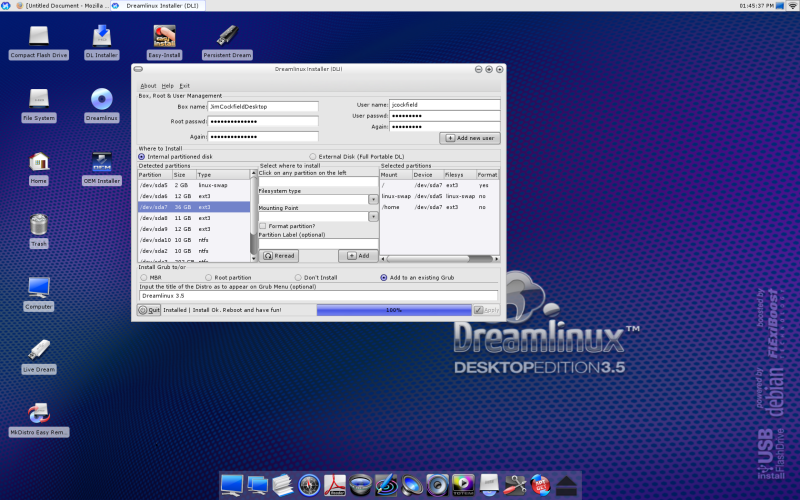Screen dimensions: 800x500
Task: Click the 100% install progress bar
Action: [x=394, y=310]
